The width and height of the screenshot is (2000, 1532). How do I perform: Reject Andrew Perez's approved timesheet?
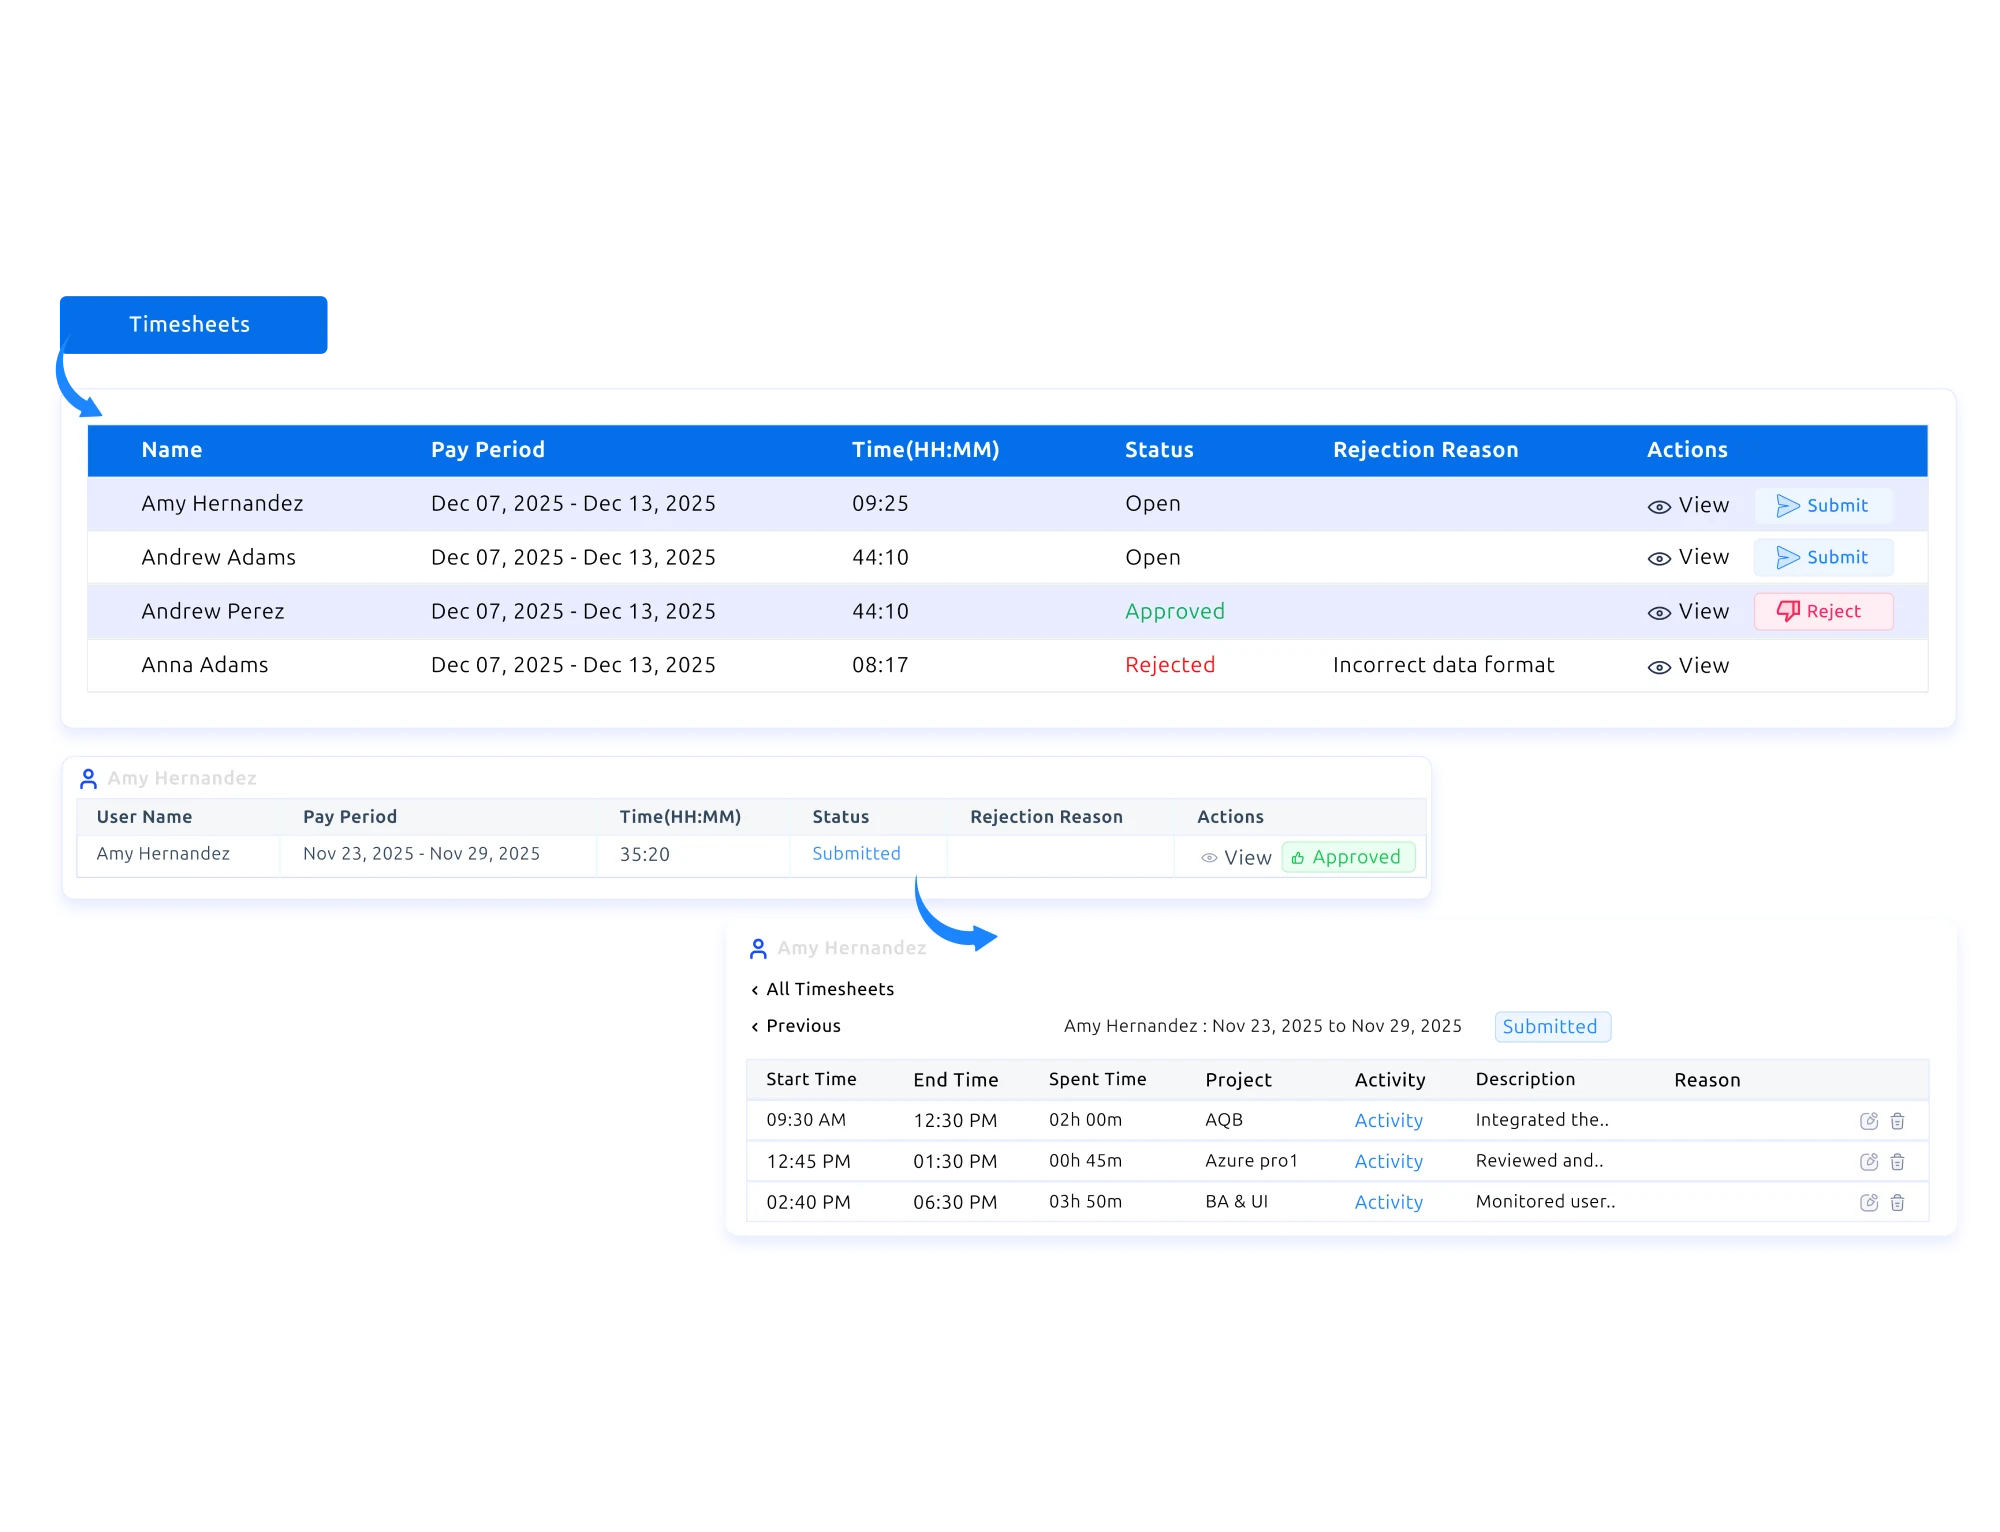point(1823,611)
